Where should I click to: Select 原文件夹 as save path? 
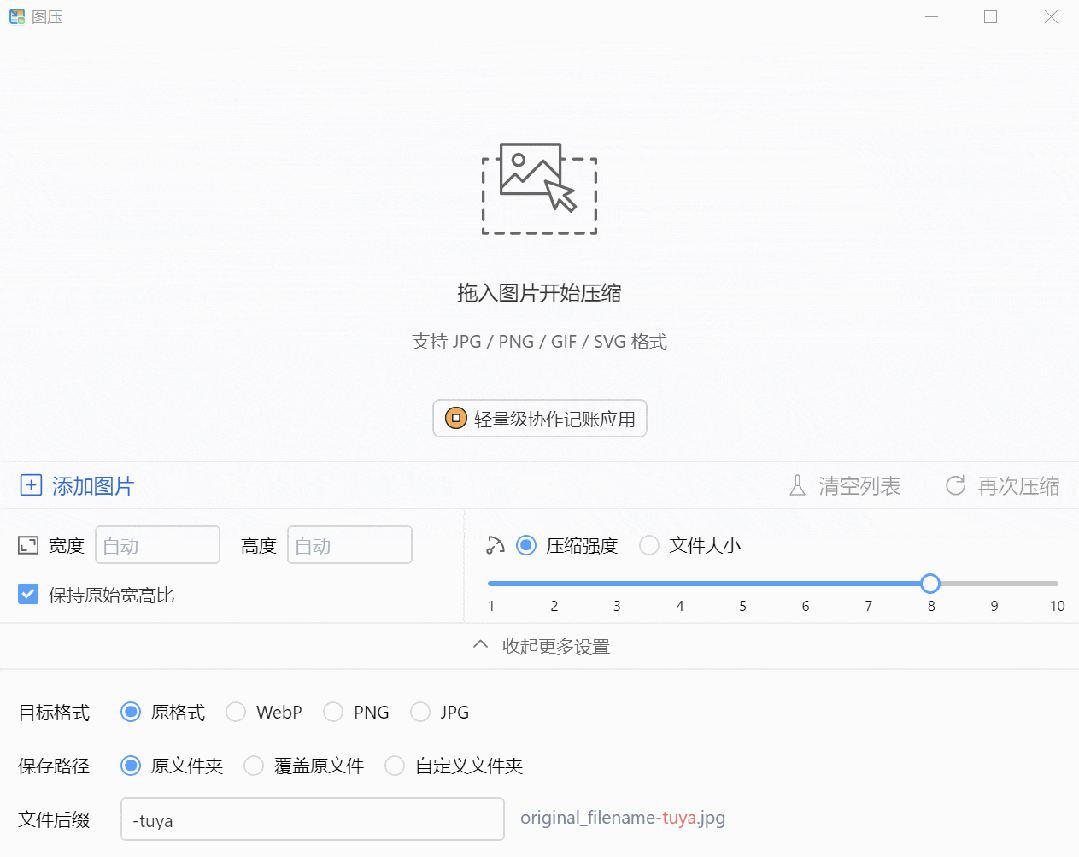(x=130, y=765)
